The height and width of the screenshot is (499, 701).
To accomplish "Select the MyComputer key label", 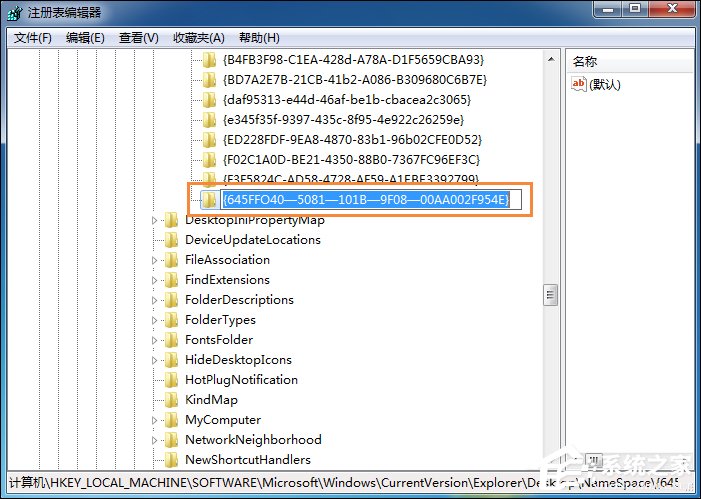I will pyautogui.click(x=223, y=419).
